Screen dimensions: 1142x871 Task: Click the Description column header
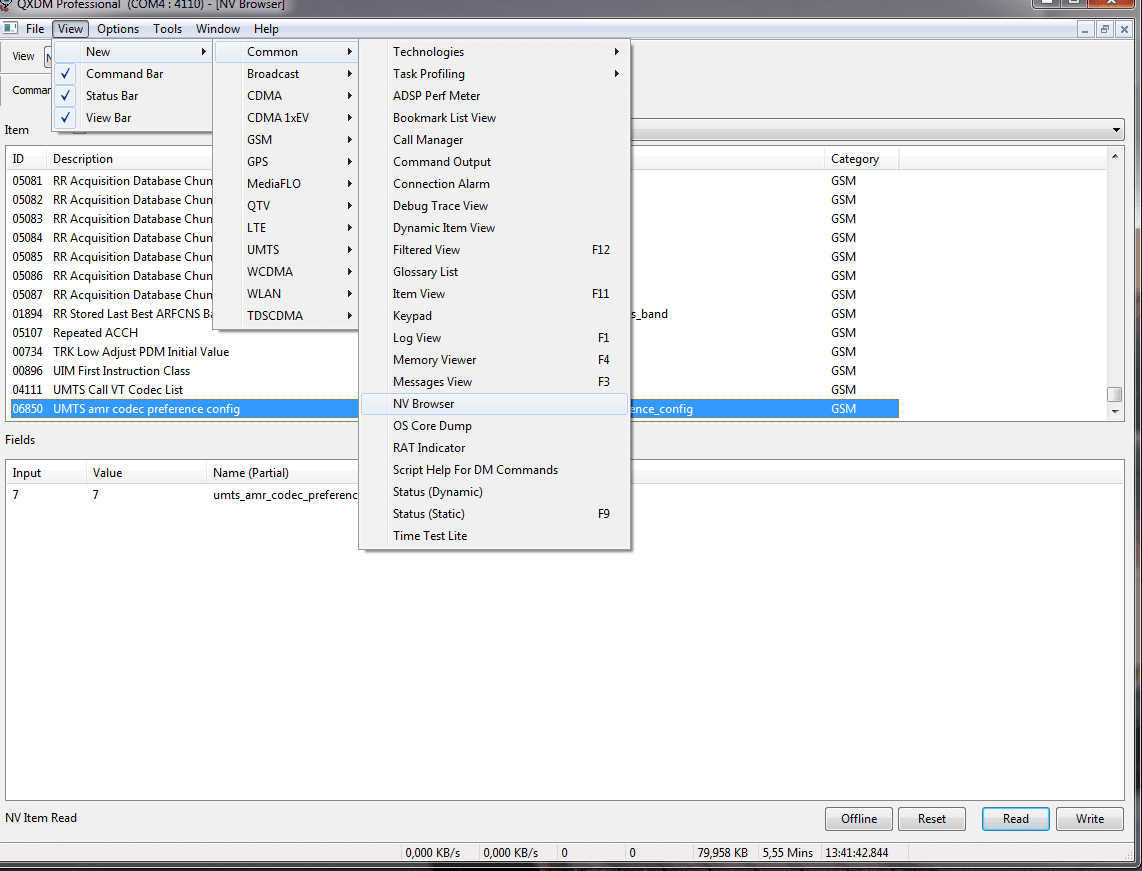[x=130, y=159]
